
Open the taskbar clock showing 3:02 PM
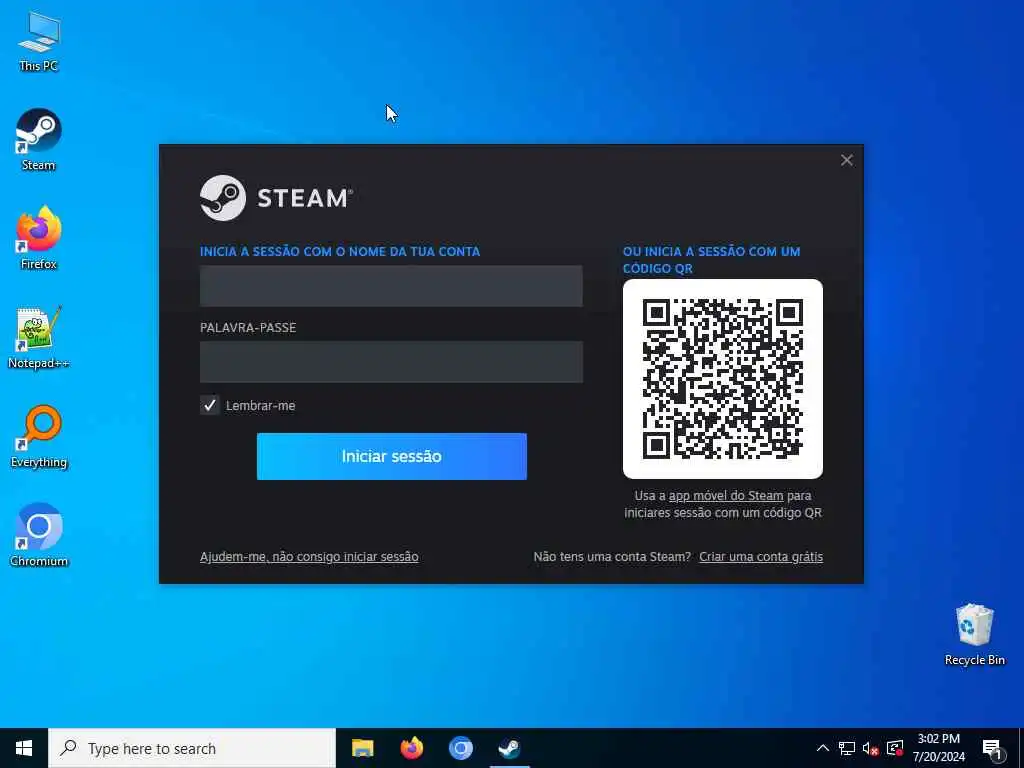click(x=939, y=748)
